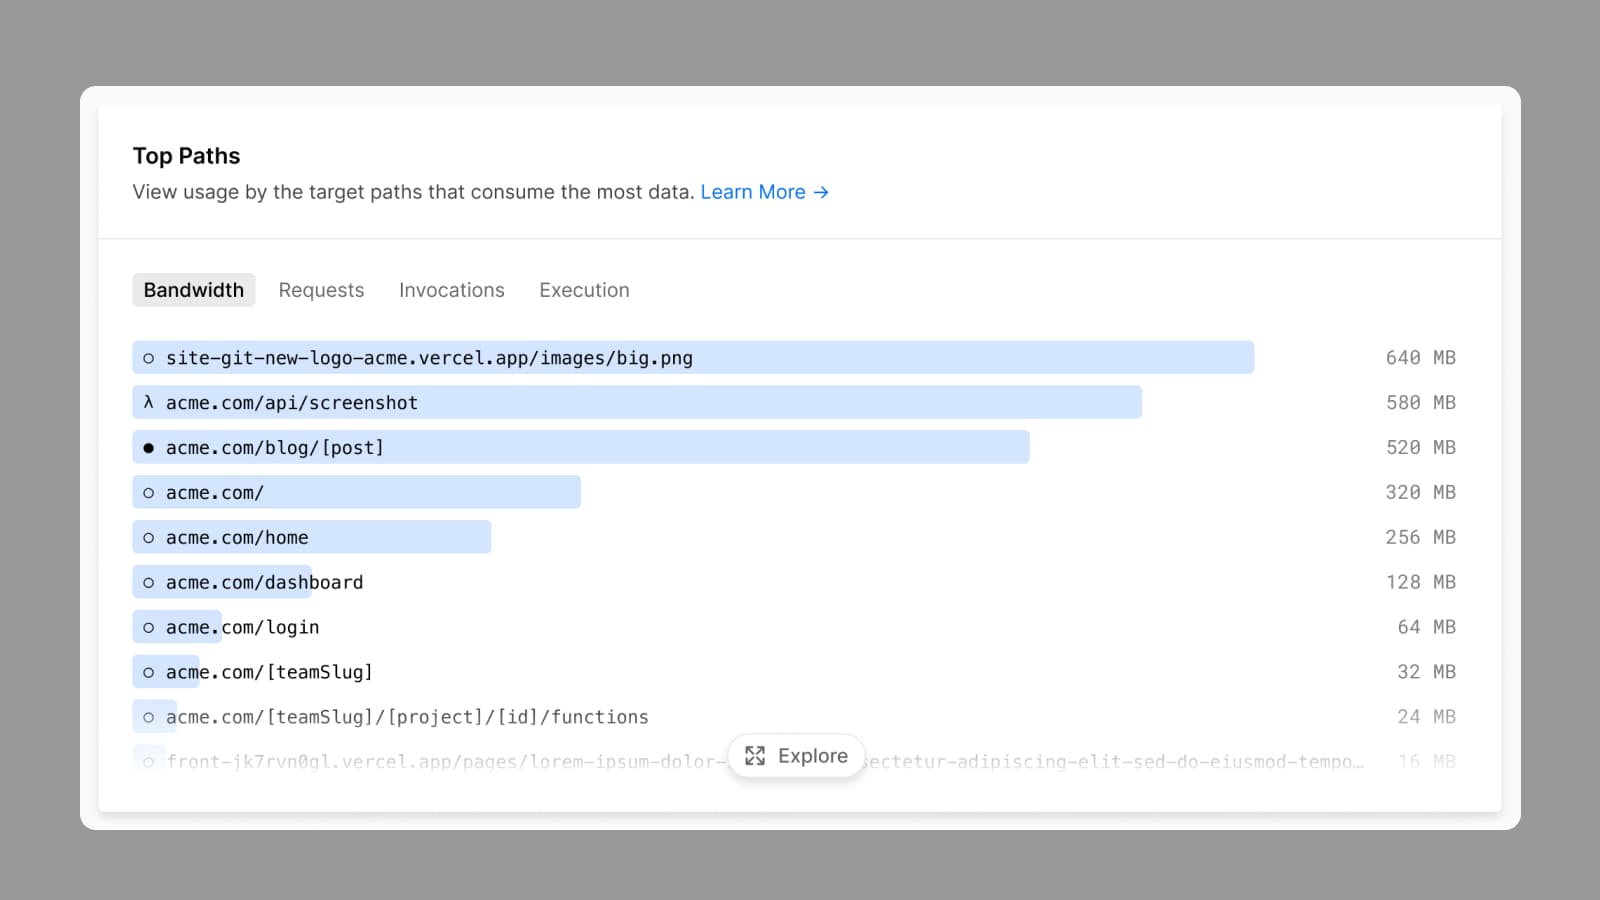
Task: Open the Learn More link
Action: tap(753, 192)
